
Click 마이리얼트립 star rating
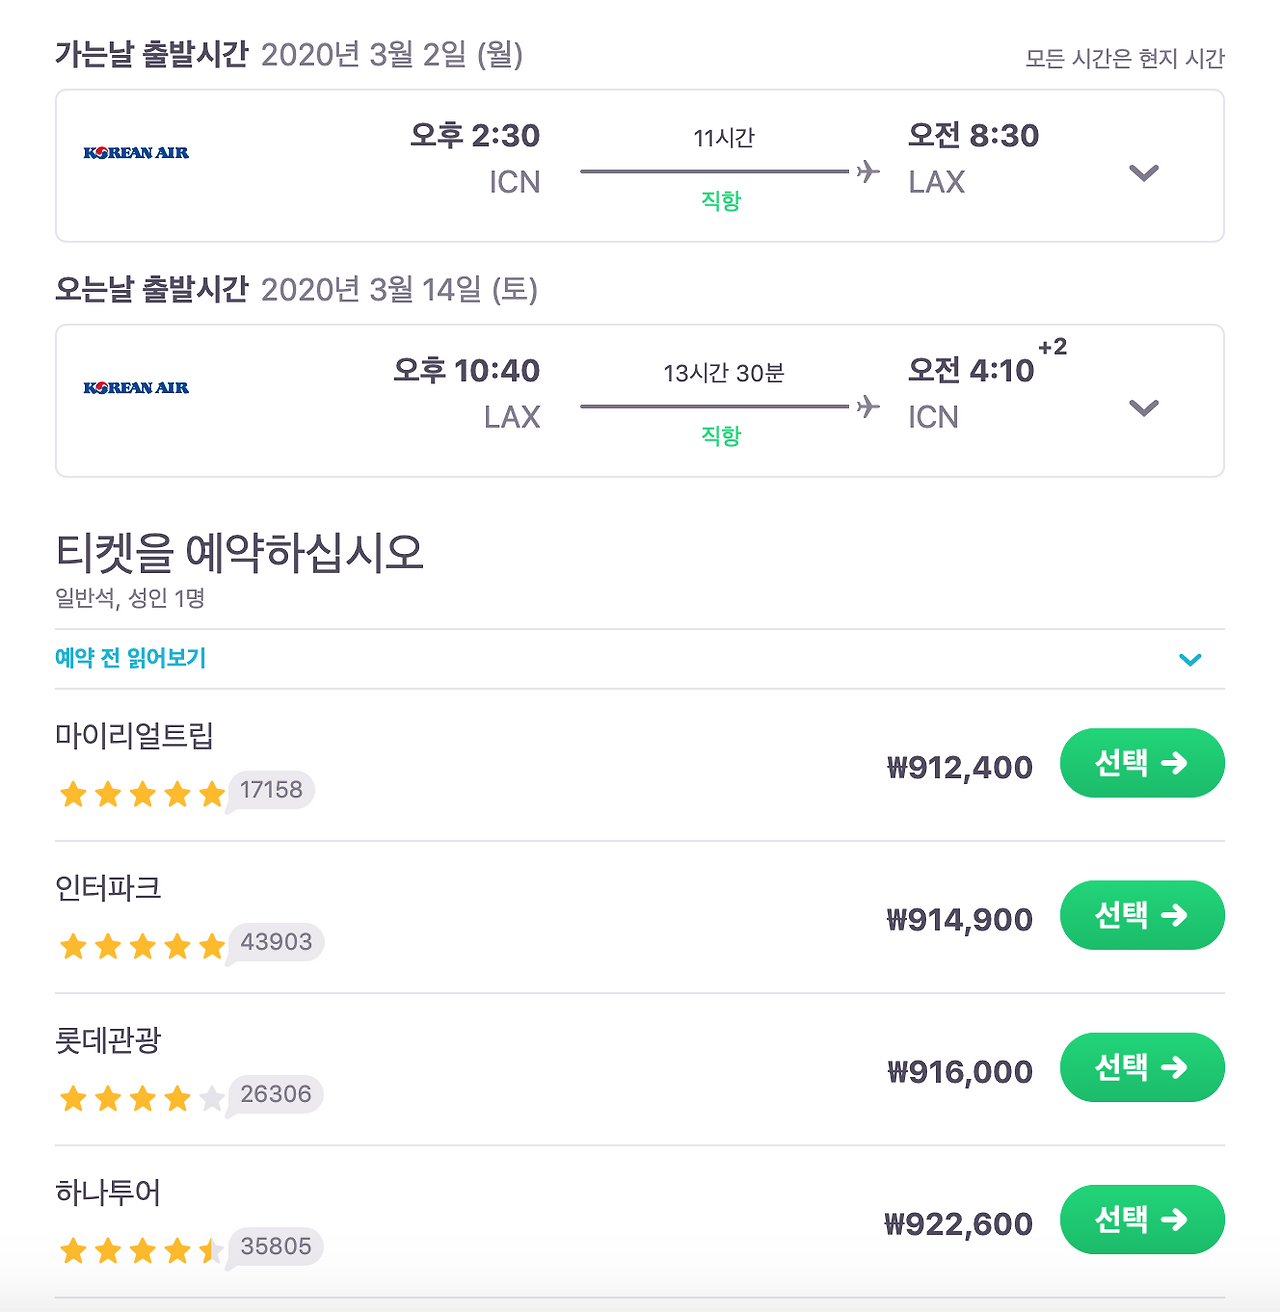click(142, 795)
